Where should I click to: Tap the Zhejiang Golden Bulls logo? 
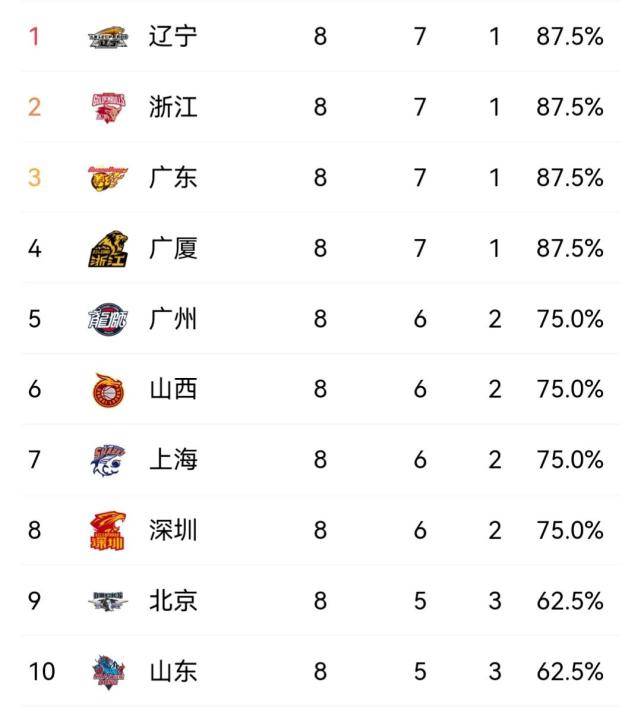click(x=108, y=108)
